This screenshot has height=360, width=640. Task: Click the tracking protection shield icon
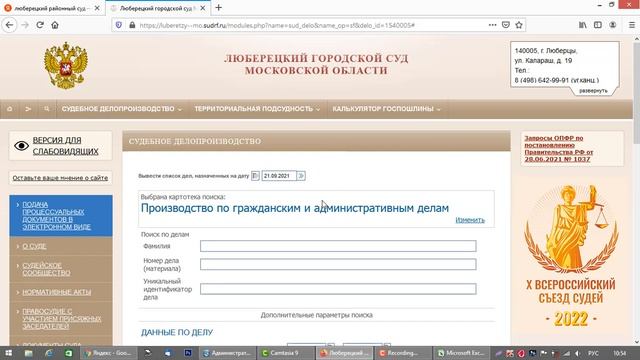click(119, 25)
